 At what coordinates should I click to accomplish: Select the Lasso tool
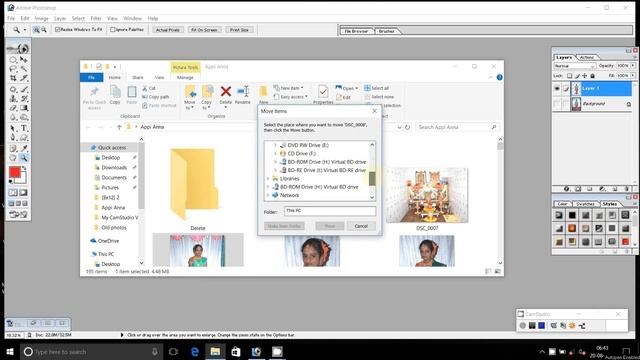(x=13, y=69)
